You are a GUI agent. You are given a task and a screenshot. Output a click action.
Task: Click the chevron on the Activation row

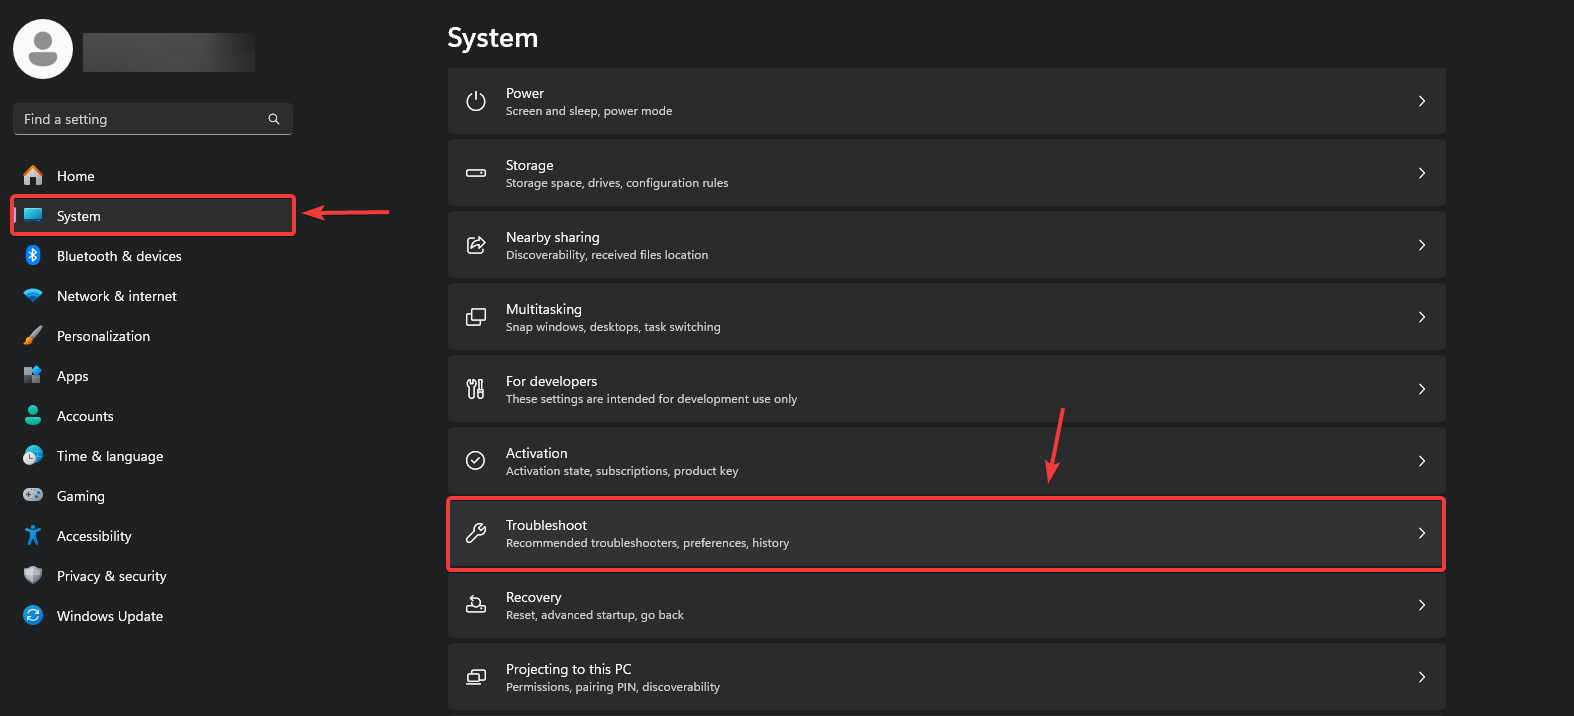(1421, 461)
